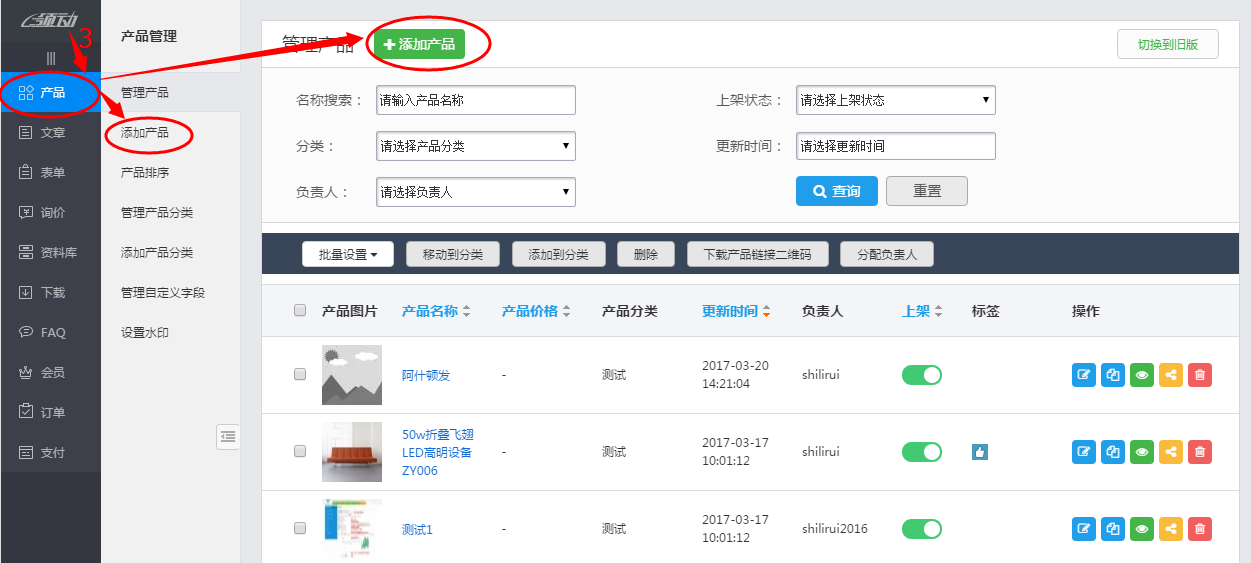Collapse the submenu using the sidebar collapse icon
Image resolution: width=1251 pixels, height=563 pixels.
click(x=228, y=436)
